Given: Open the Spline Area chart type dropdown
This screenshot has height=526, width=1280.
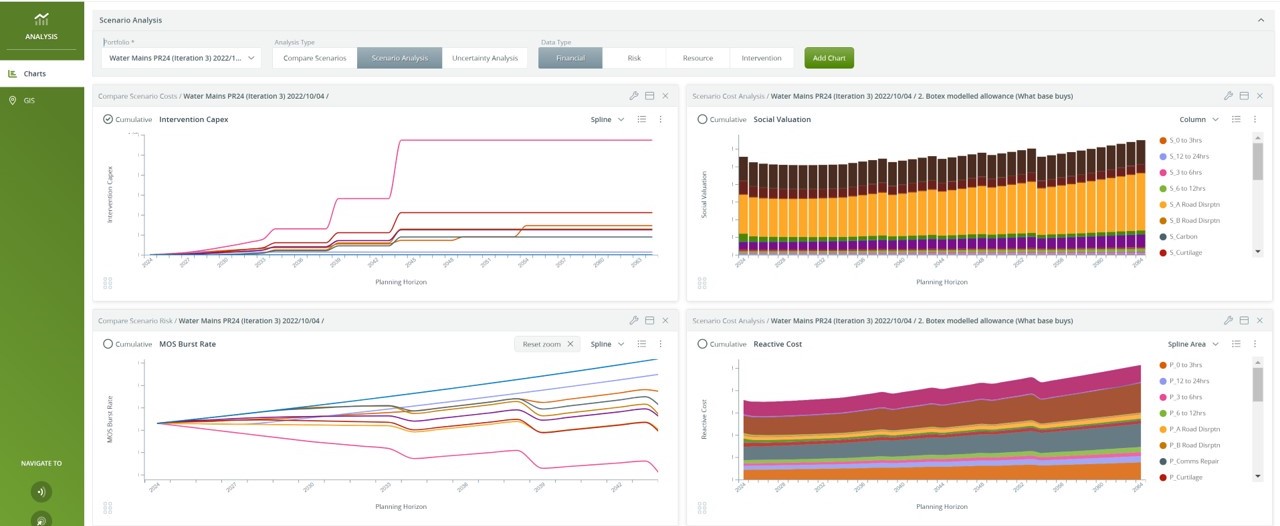Looking at the screenshot, I should [x=1193, y=344].
